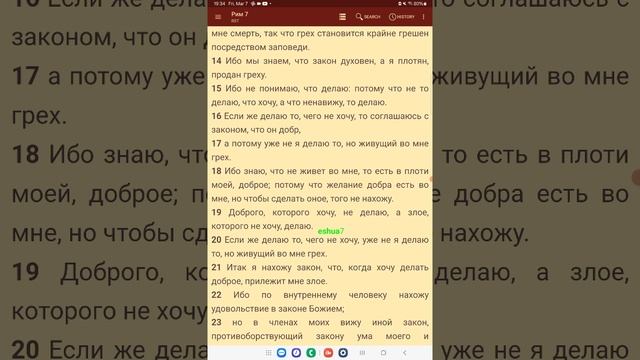The width and height of the screenshot is (640, 360).
Task: Open reading History
Action: [402, 17]
